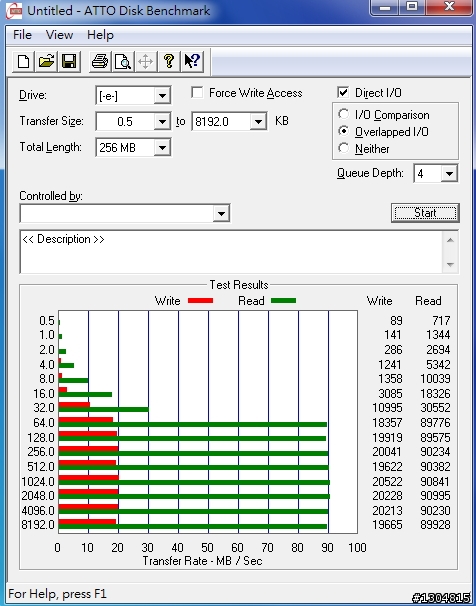Click the Write value 89
Image resolution: width=476 pixels, height=606 pixels.
(x=396, y=320)
